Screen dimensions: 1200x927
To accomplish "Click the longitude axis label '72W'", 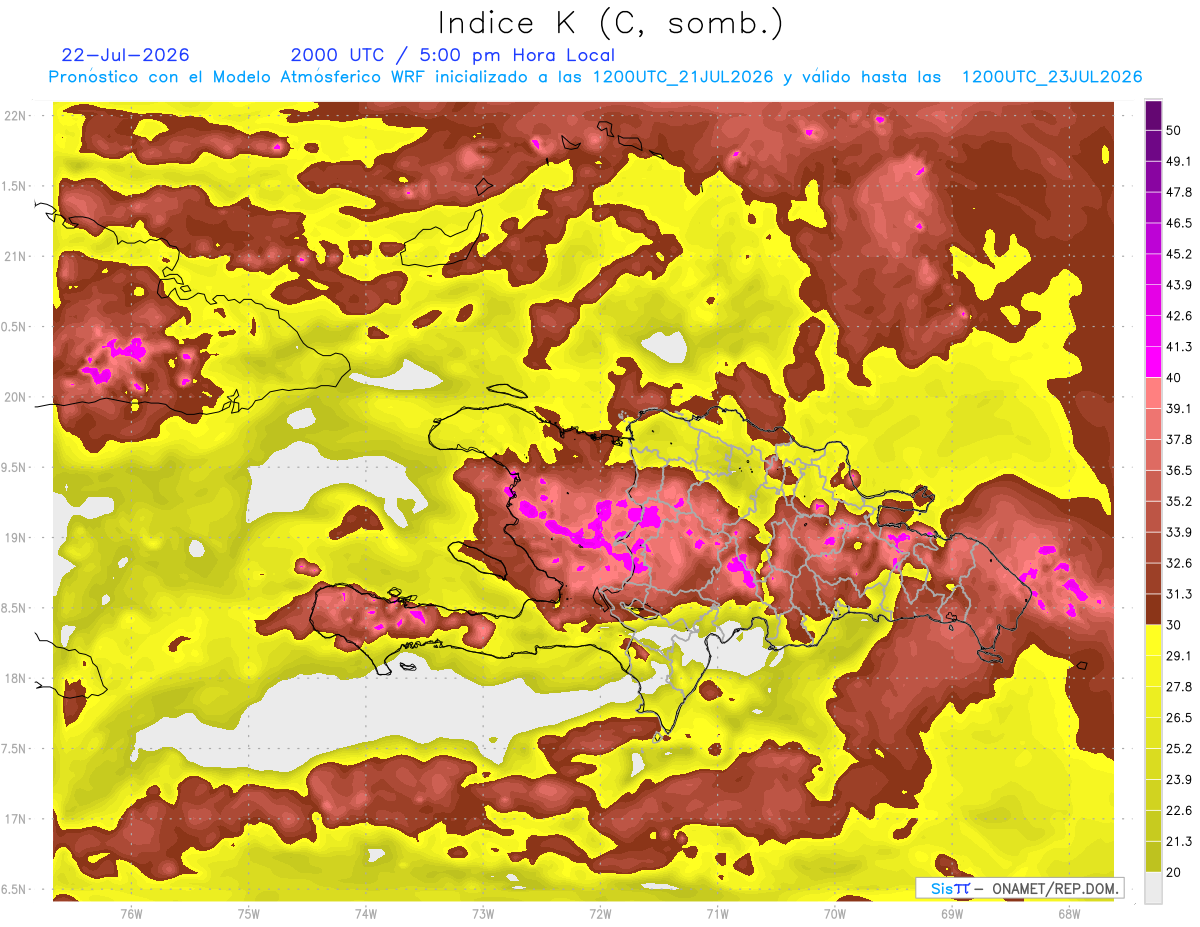I will [x=600, y=913].
